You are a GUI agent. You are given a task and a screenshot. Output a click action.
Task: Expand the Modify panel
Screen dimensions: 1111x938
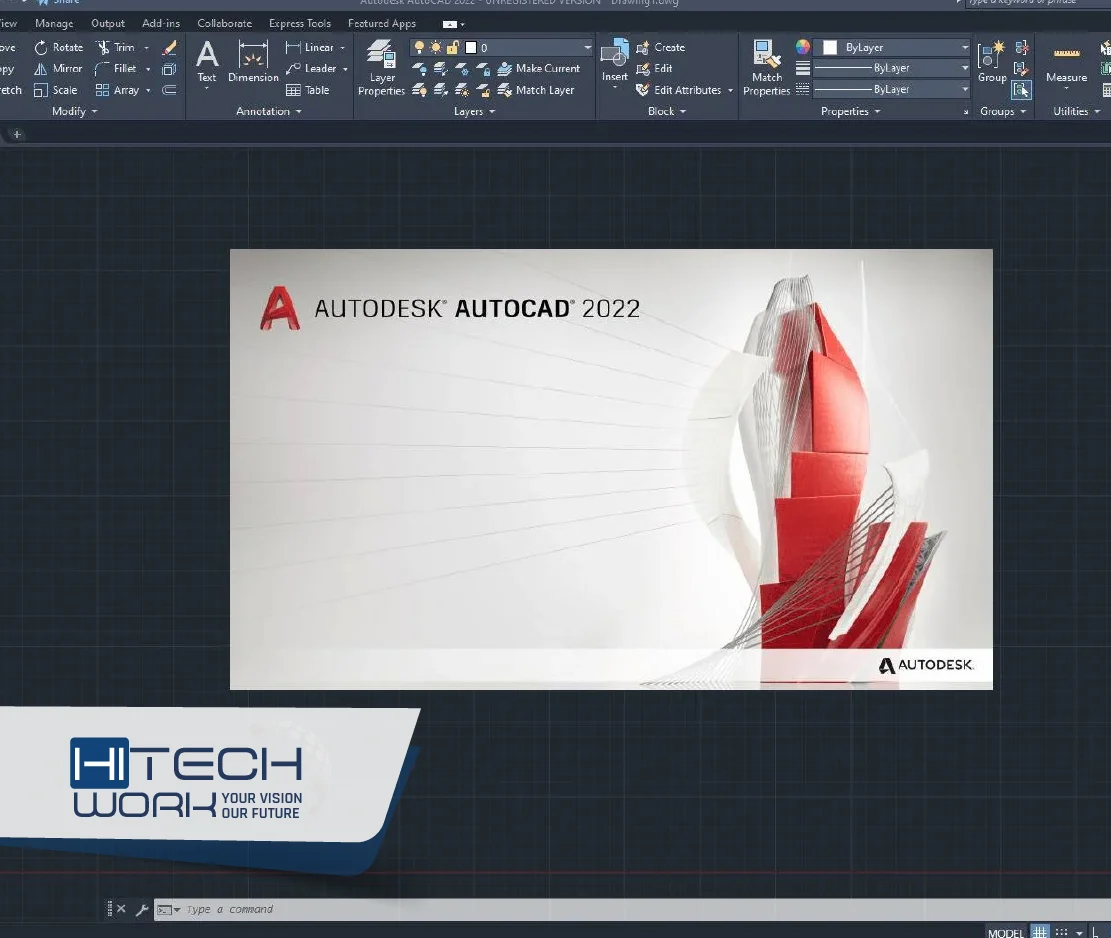[x=74, y=111]
